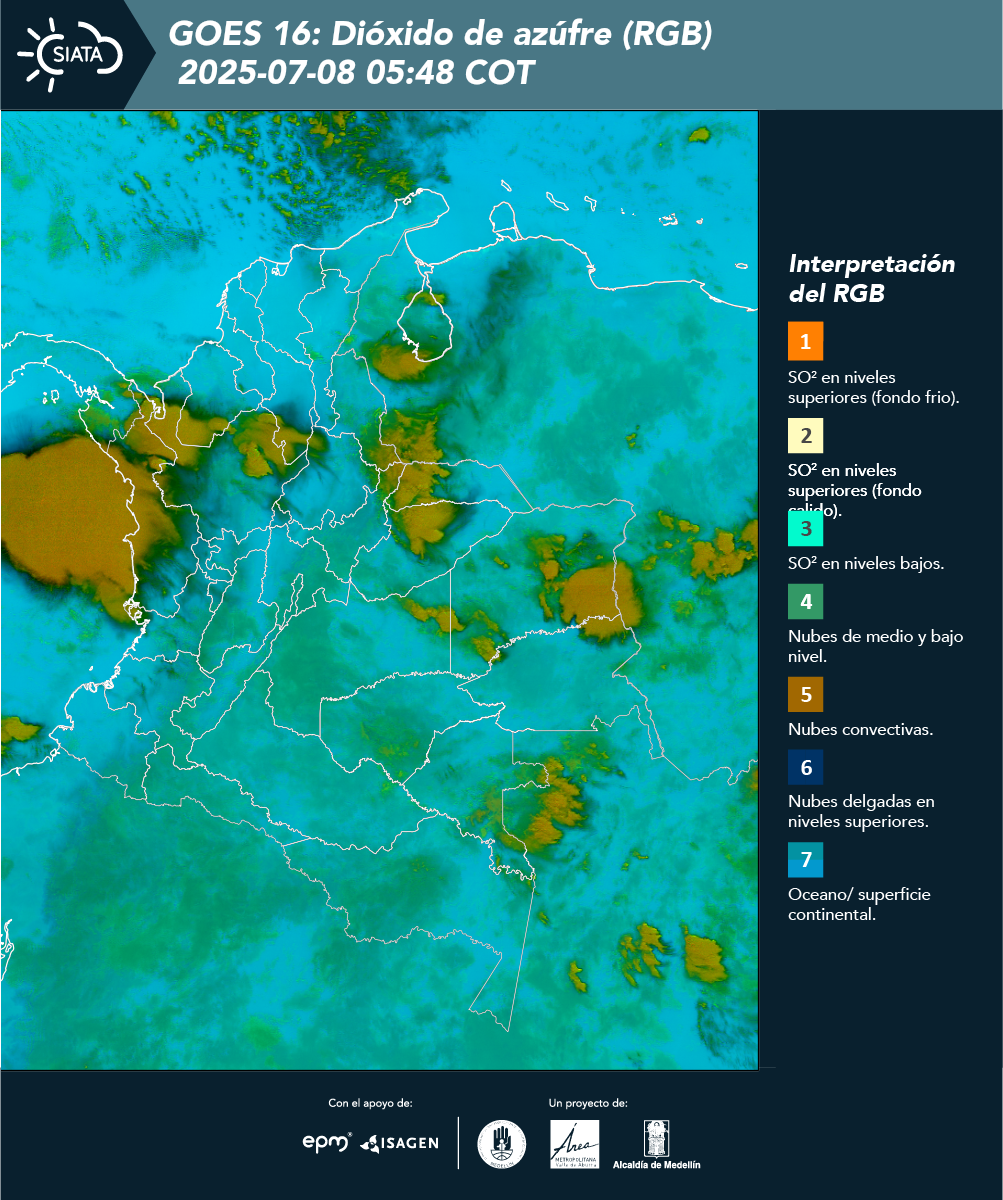Click the round Medellín seal logo
This screenshot has width=1003, height=1200.
click(502, 1144)
